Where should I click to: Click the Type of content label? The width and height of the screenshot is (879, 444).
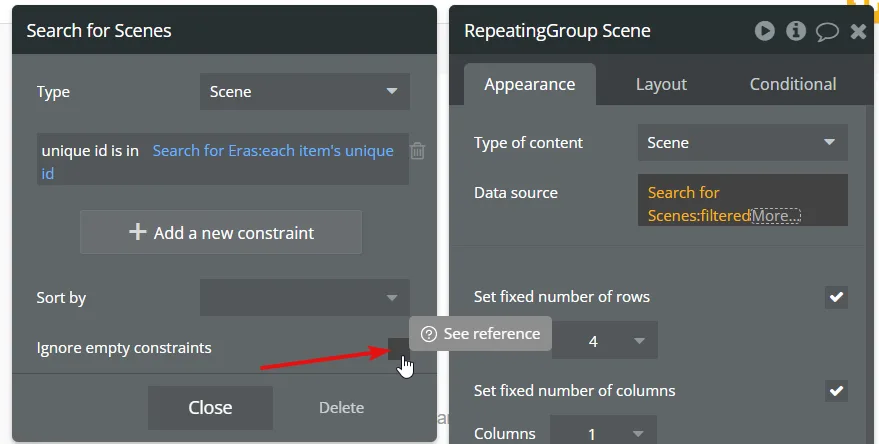click(528, 143)
